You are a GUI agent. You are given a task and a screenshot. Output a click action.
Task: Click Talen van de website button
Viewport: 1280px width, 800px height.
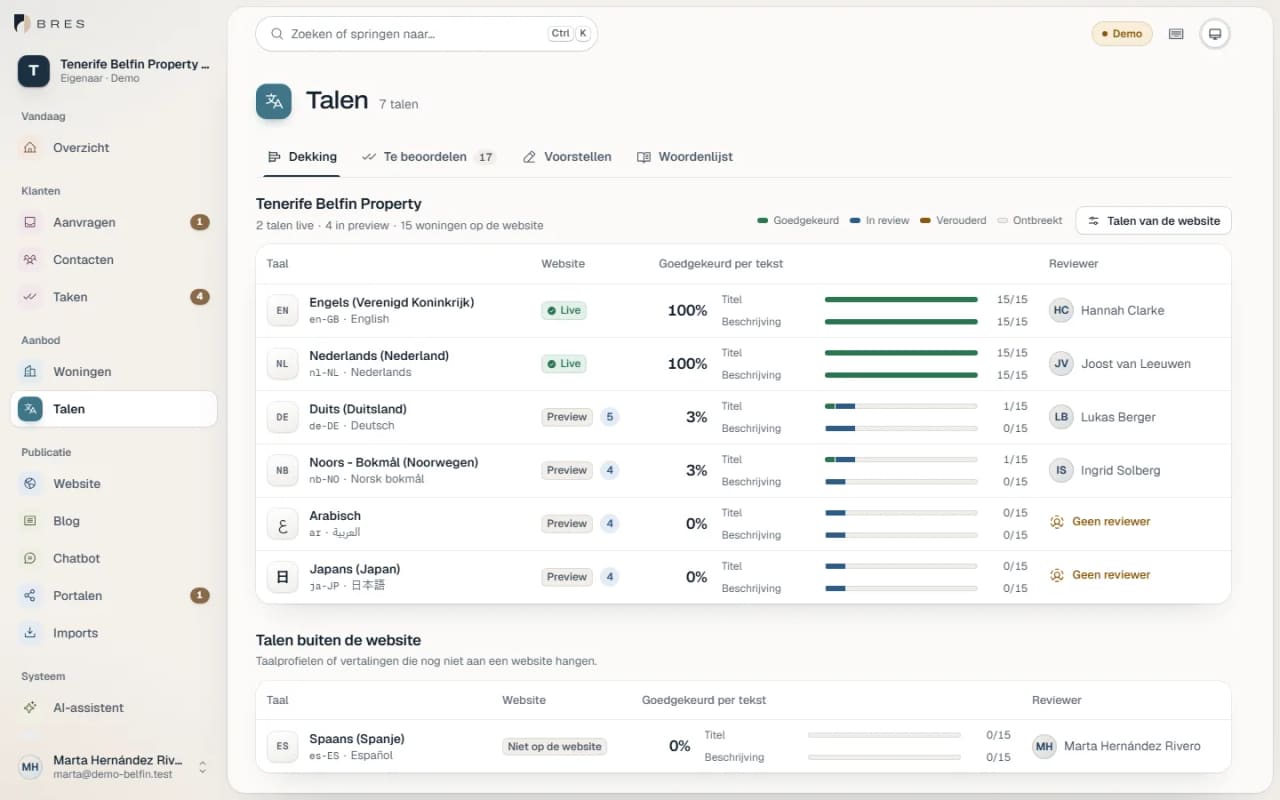[x=1153, y=221]
